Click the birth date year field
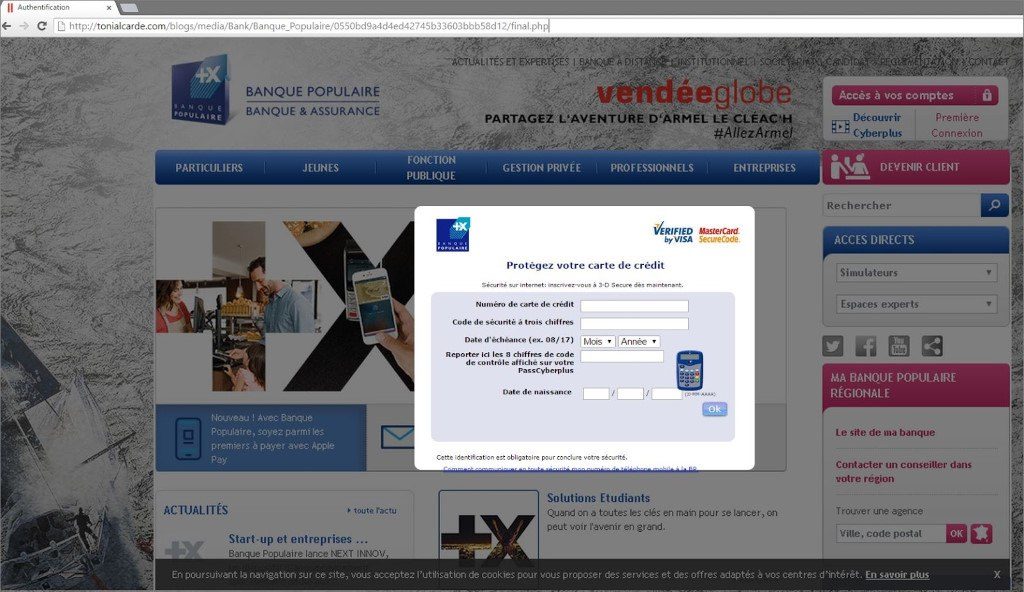The width and height of the screenshot is (1024, 592). click(667, 393)
